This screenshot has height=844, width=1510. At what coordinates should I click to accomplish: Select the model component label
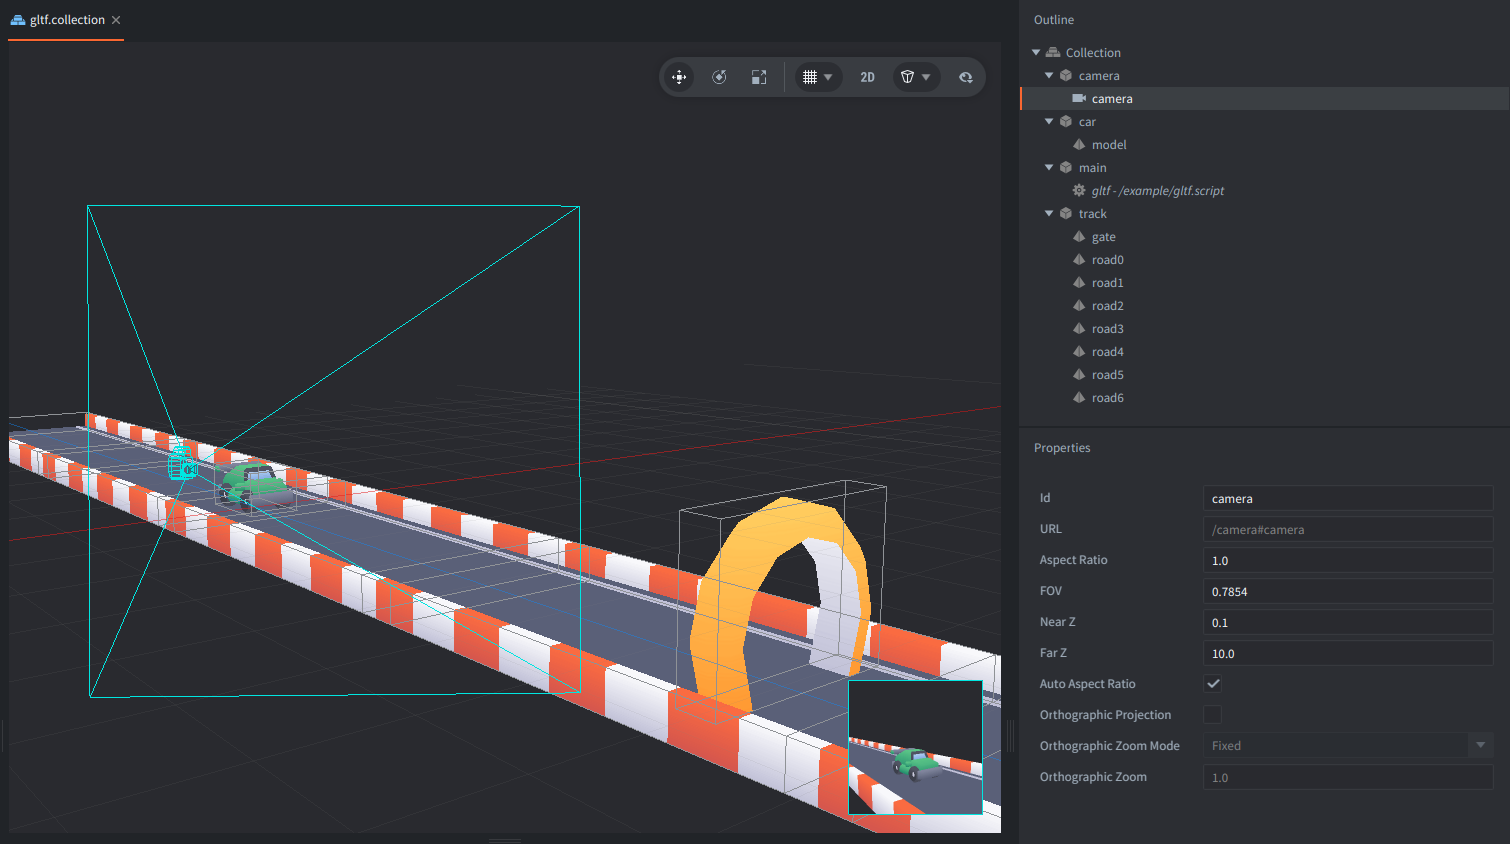[x=1109, y=145]
